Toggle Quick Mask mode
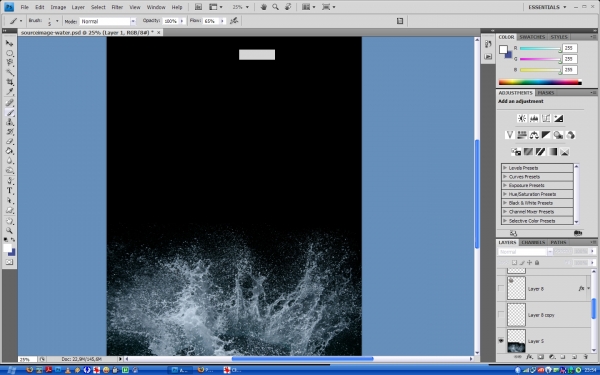This screenshot has width=600, height=375. [x=9, y=262]
